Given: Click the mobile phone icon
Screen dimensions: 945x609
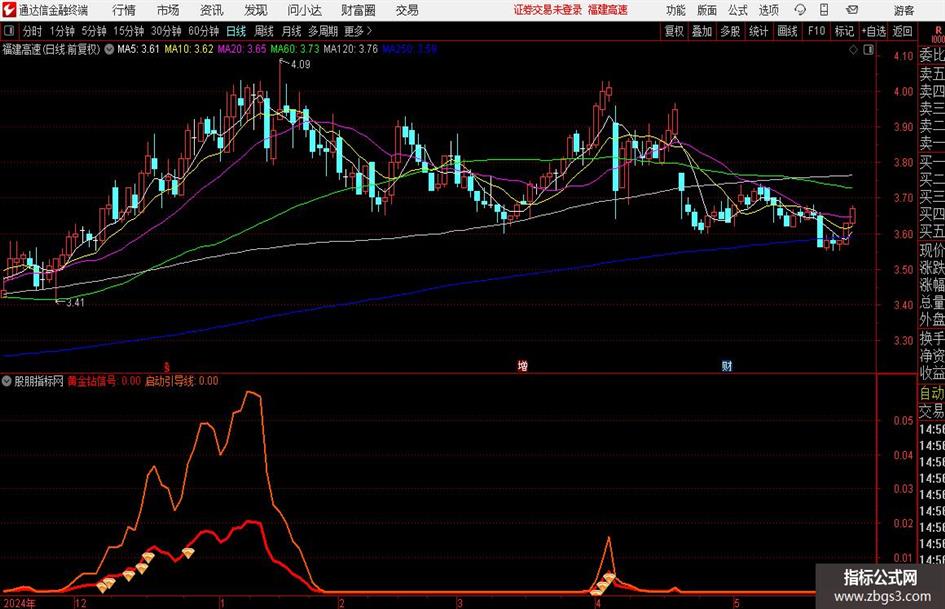Looking at the screenshot, I should click(x=824, y=10).
